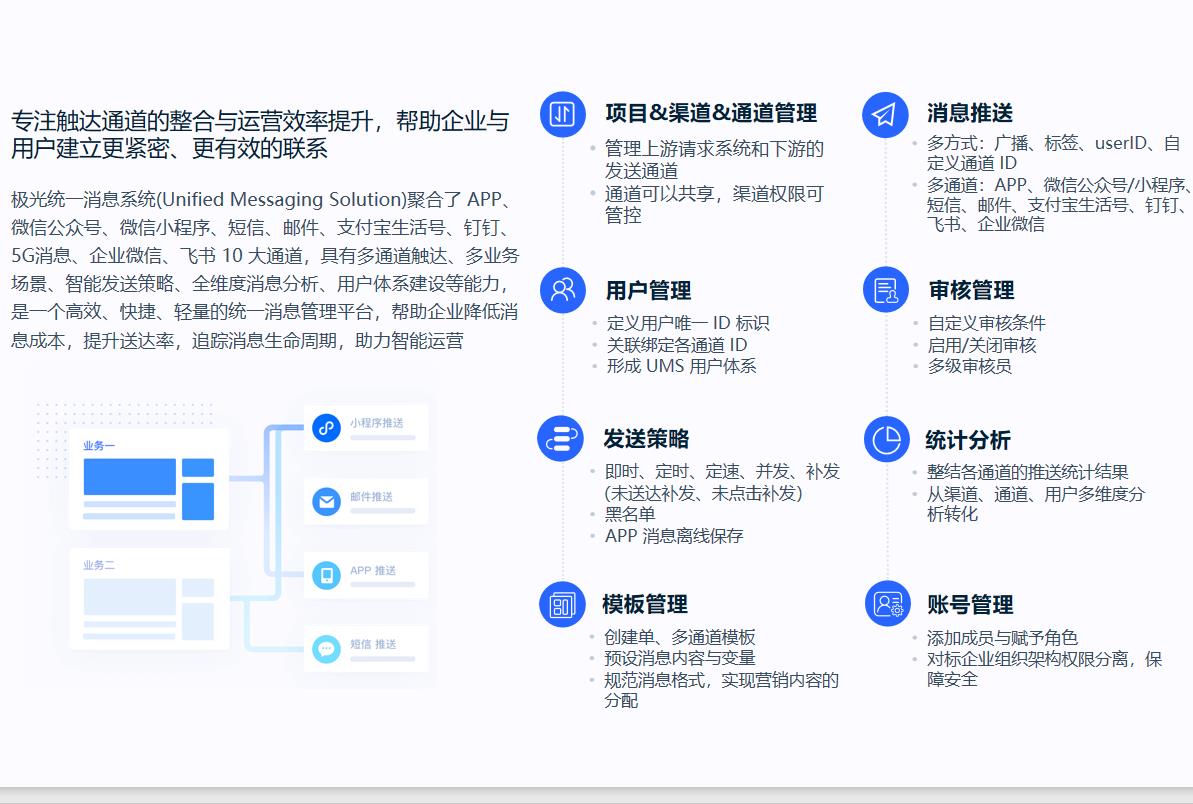The width and height of the screenshot is (1193, 804).
Task: Select the 用户管理 people icon
Action: pos(562,290)
